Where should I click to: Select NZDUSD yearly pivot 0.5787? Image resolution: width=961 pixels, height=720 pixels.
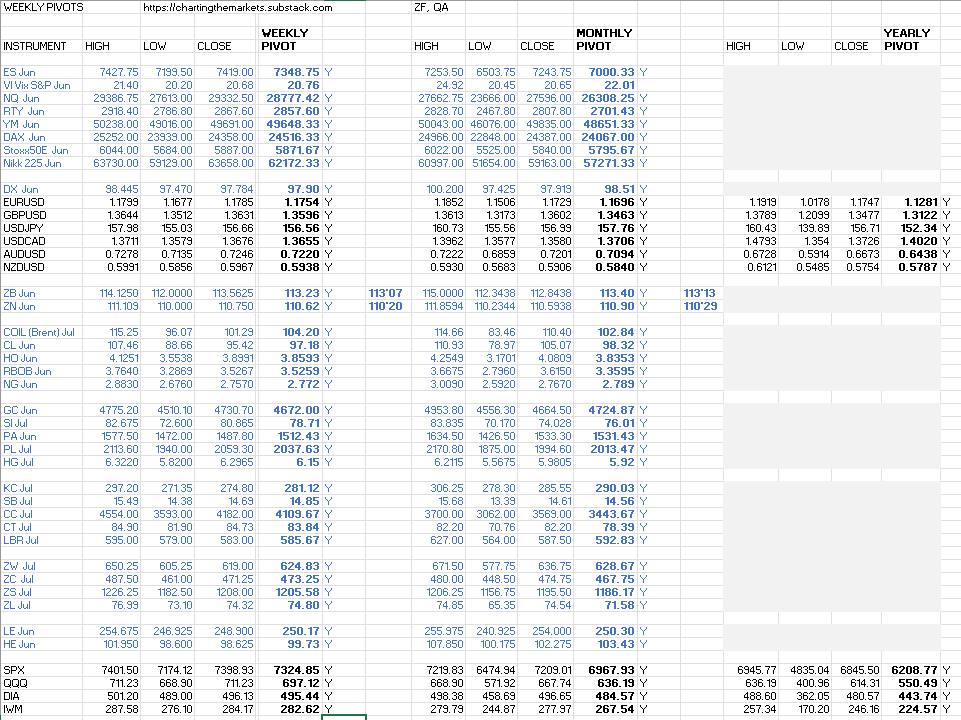pyautogui.click(x=918, y=267)
